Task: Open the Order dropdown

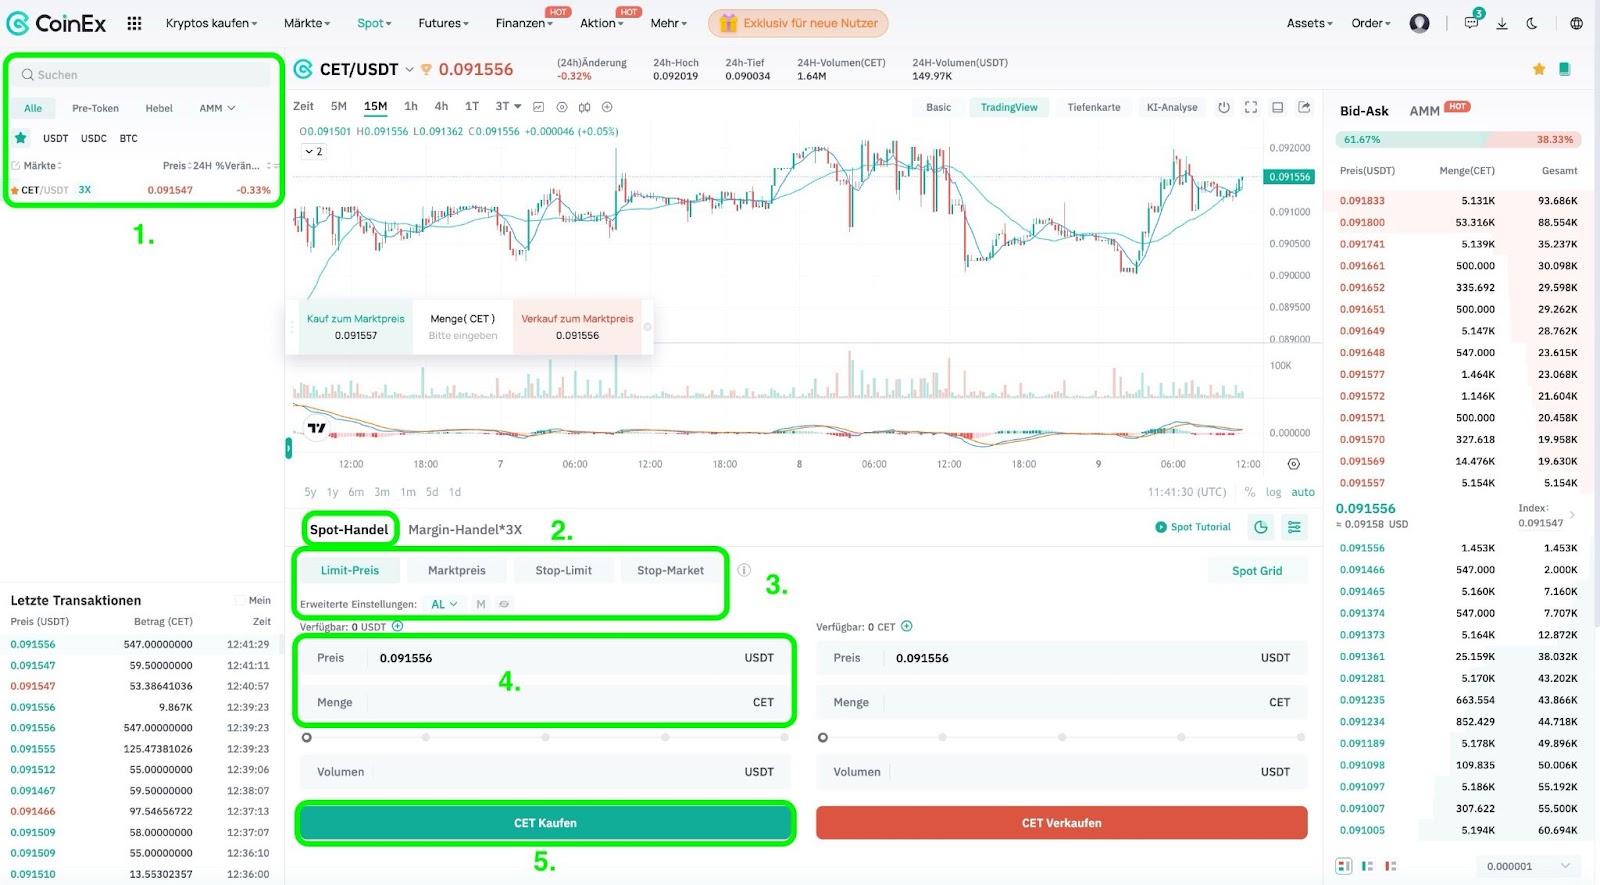Action: coord(1370,23)
